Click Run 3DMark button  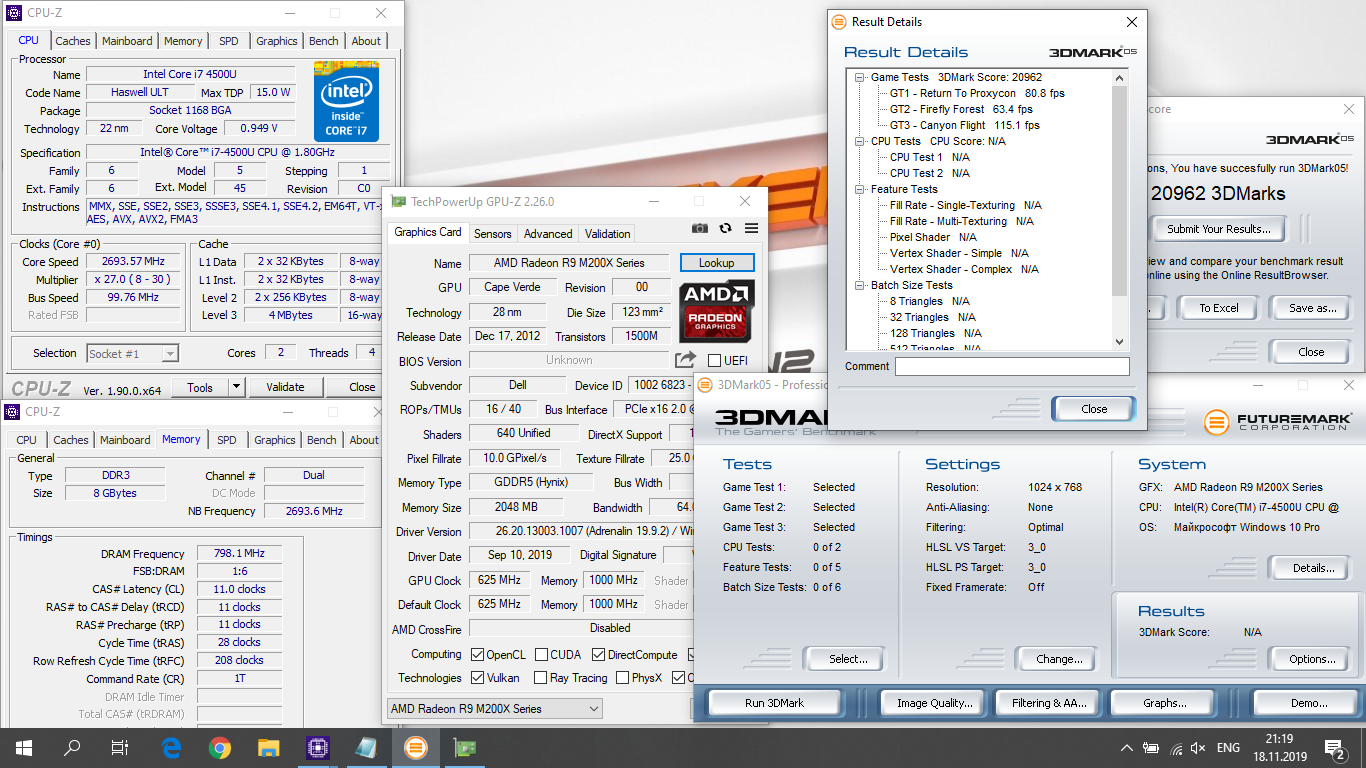click(774, 703)
